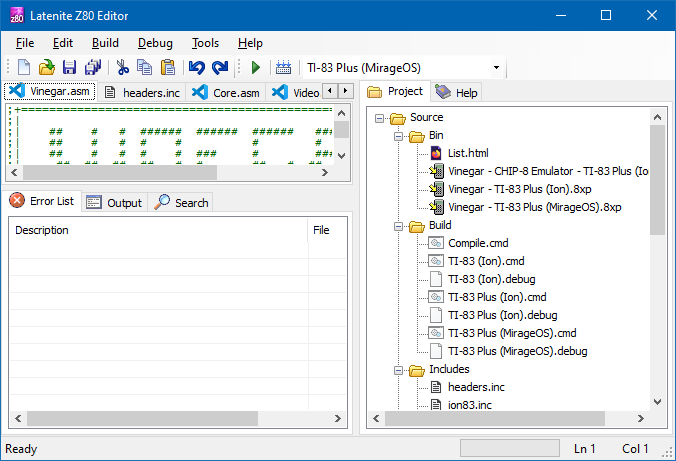Viewport: 676px width, 461px height.
Task: Click the Open file folder icon
Action: tap(47, 68)
